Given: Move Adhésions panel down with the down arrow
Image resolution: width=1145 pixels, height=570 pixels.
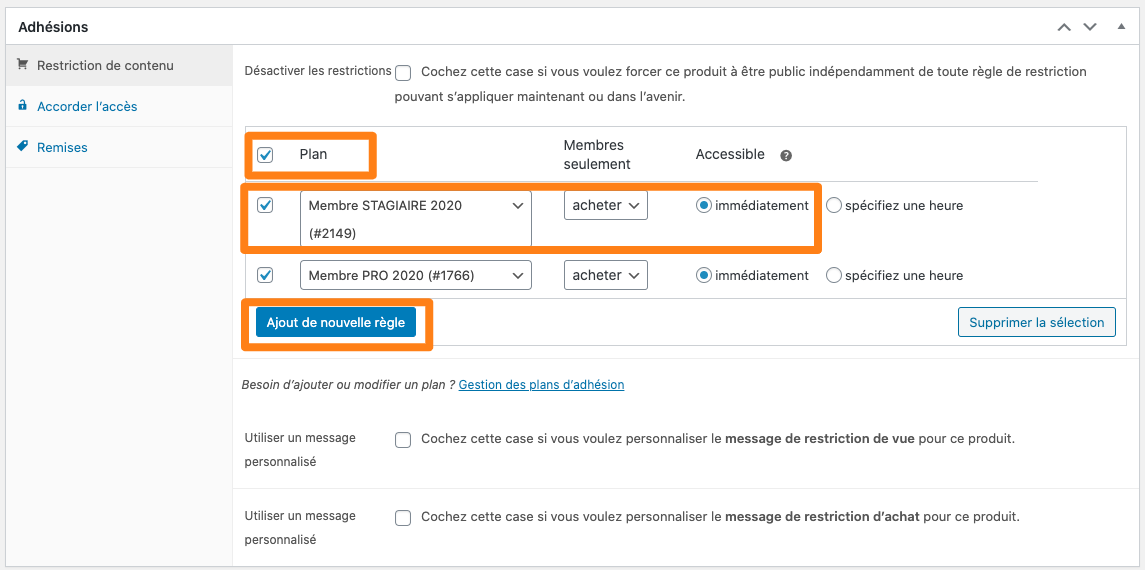Looking at the screenshot, I should 1090,27.
